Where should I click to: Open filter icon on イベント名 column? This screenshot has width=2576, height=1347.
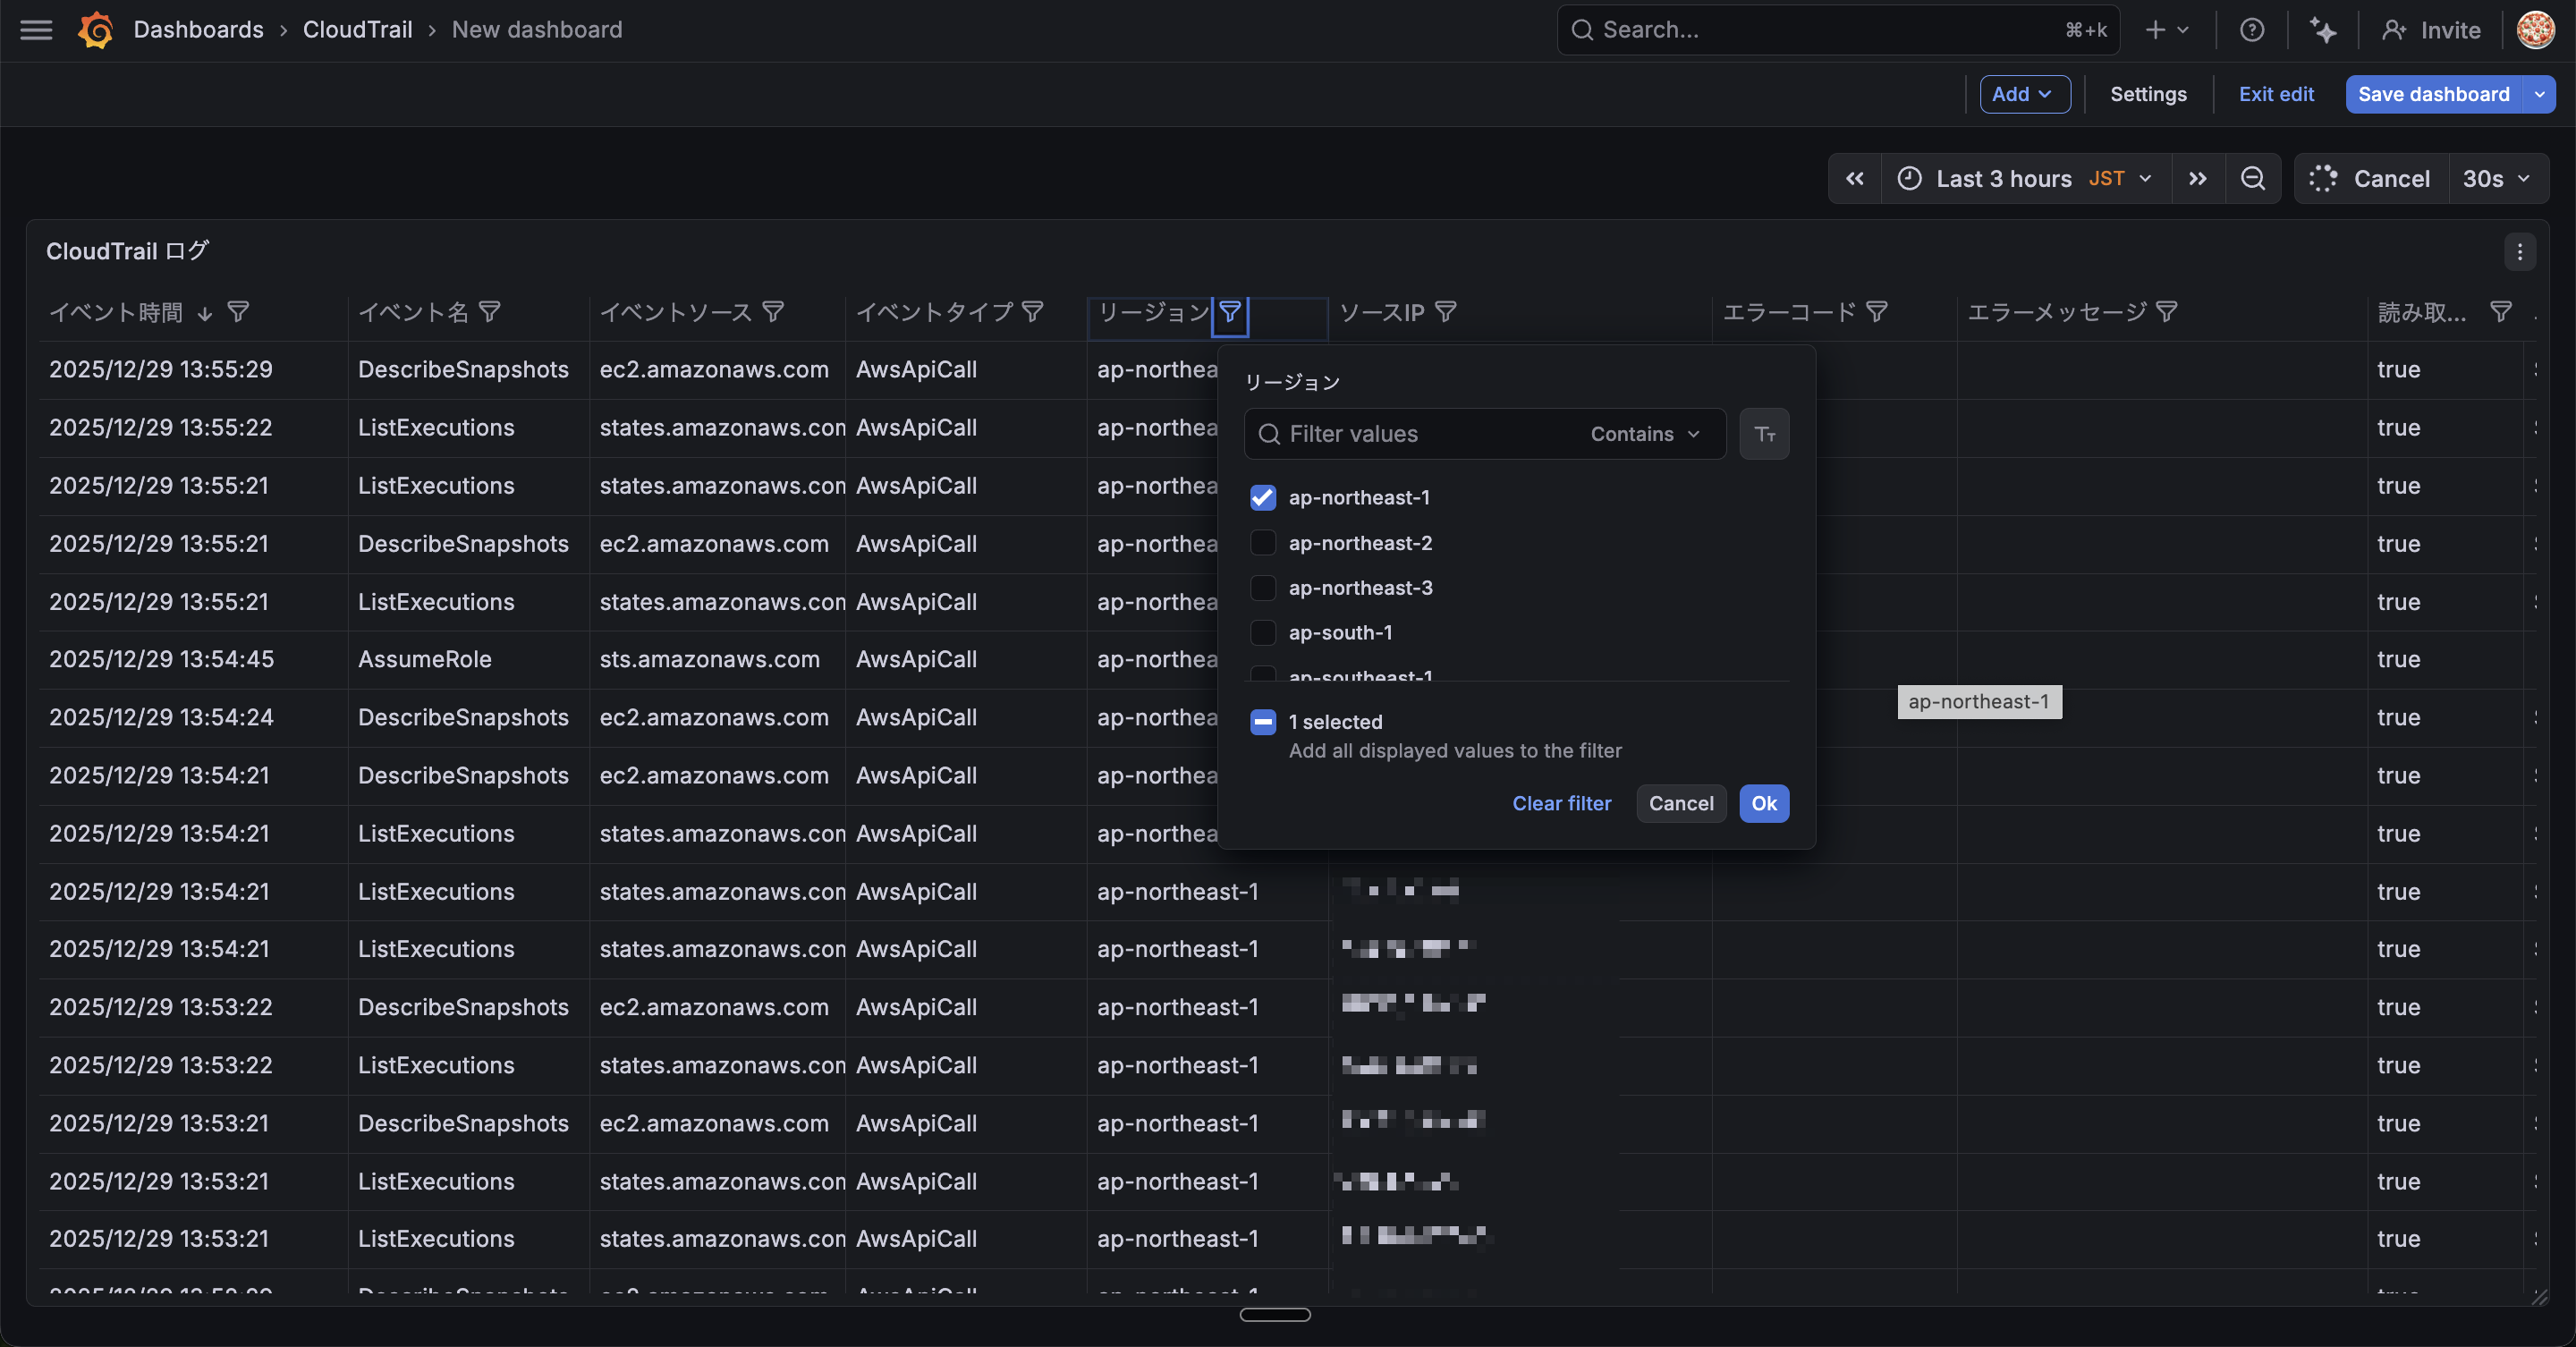point(489,312)
